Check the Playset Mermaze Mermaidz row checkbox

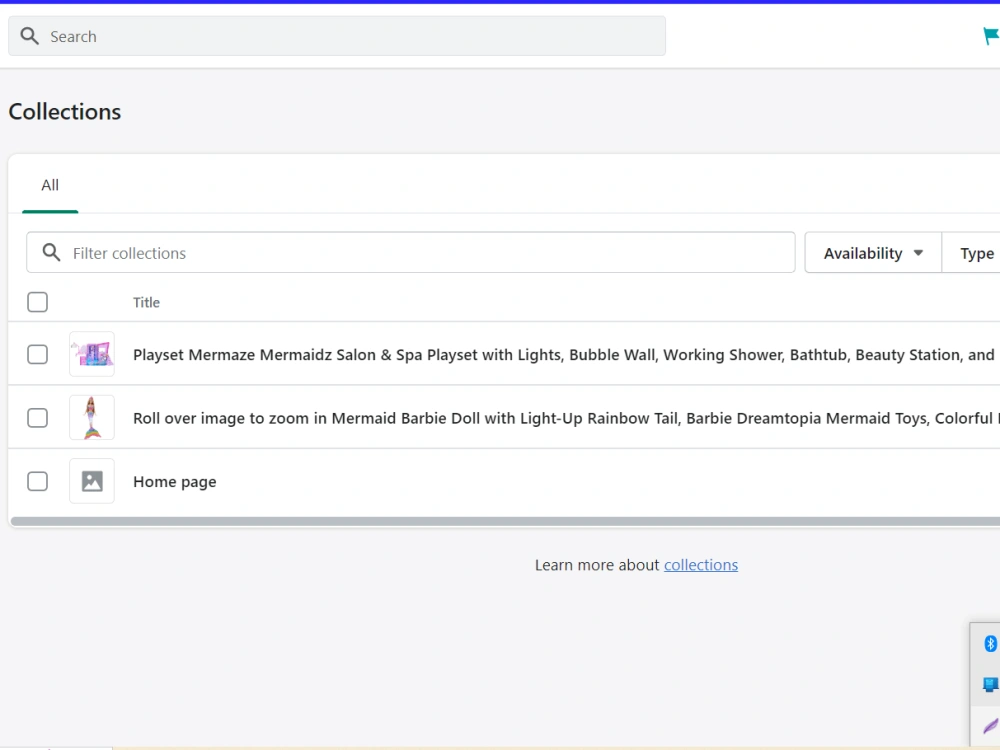click(x=38, y=355)
